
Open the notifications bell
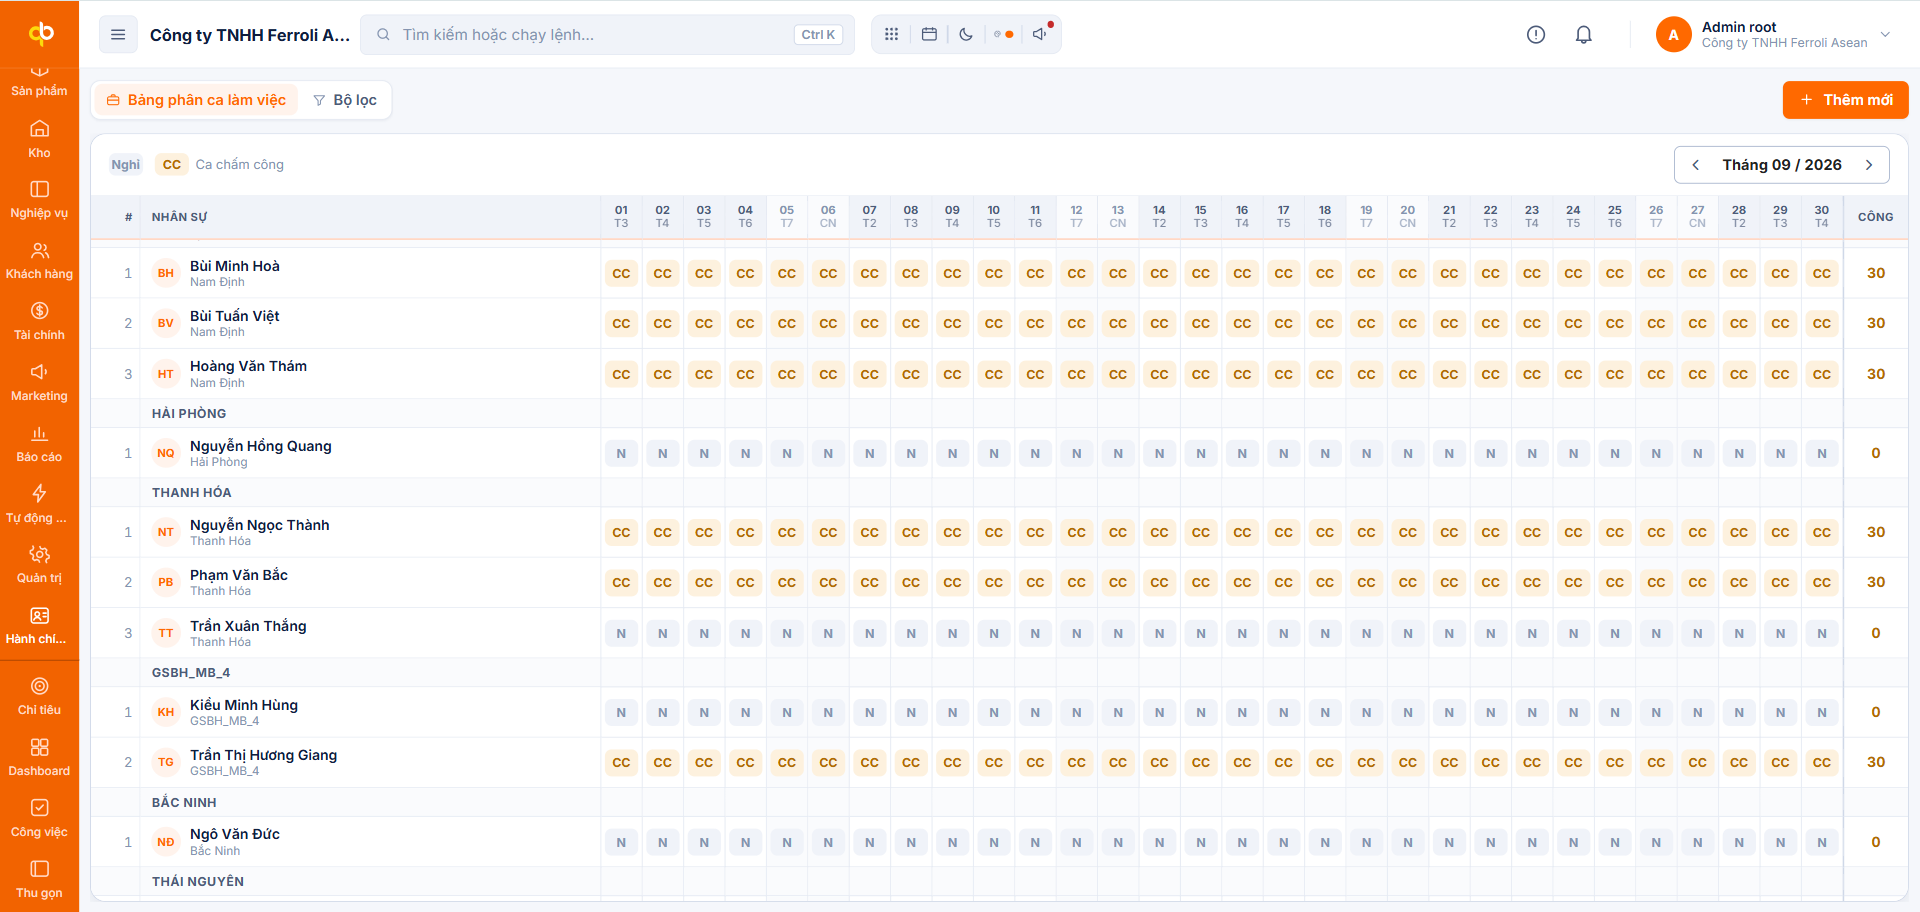pyautogui.click(x=1584, y=35)
